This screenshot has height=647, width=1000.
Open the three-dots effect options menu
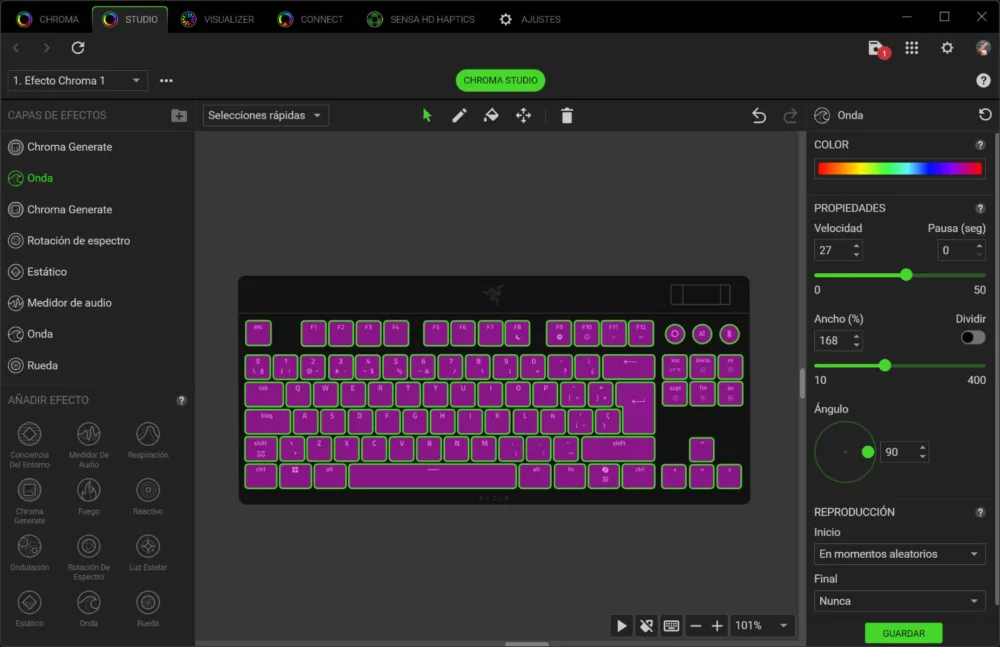point(166,80)
